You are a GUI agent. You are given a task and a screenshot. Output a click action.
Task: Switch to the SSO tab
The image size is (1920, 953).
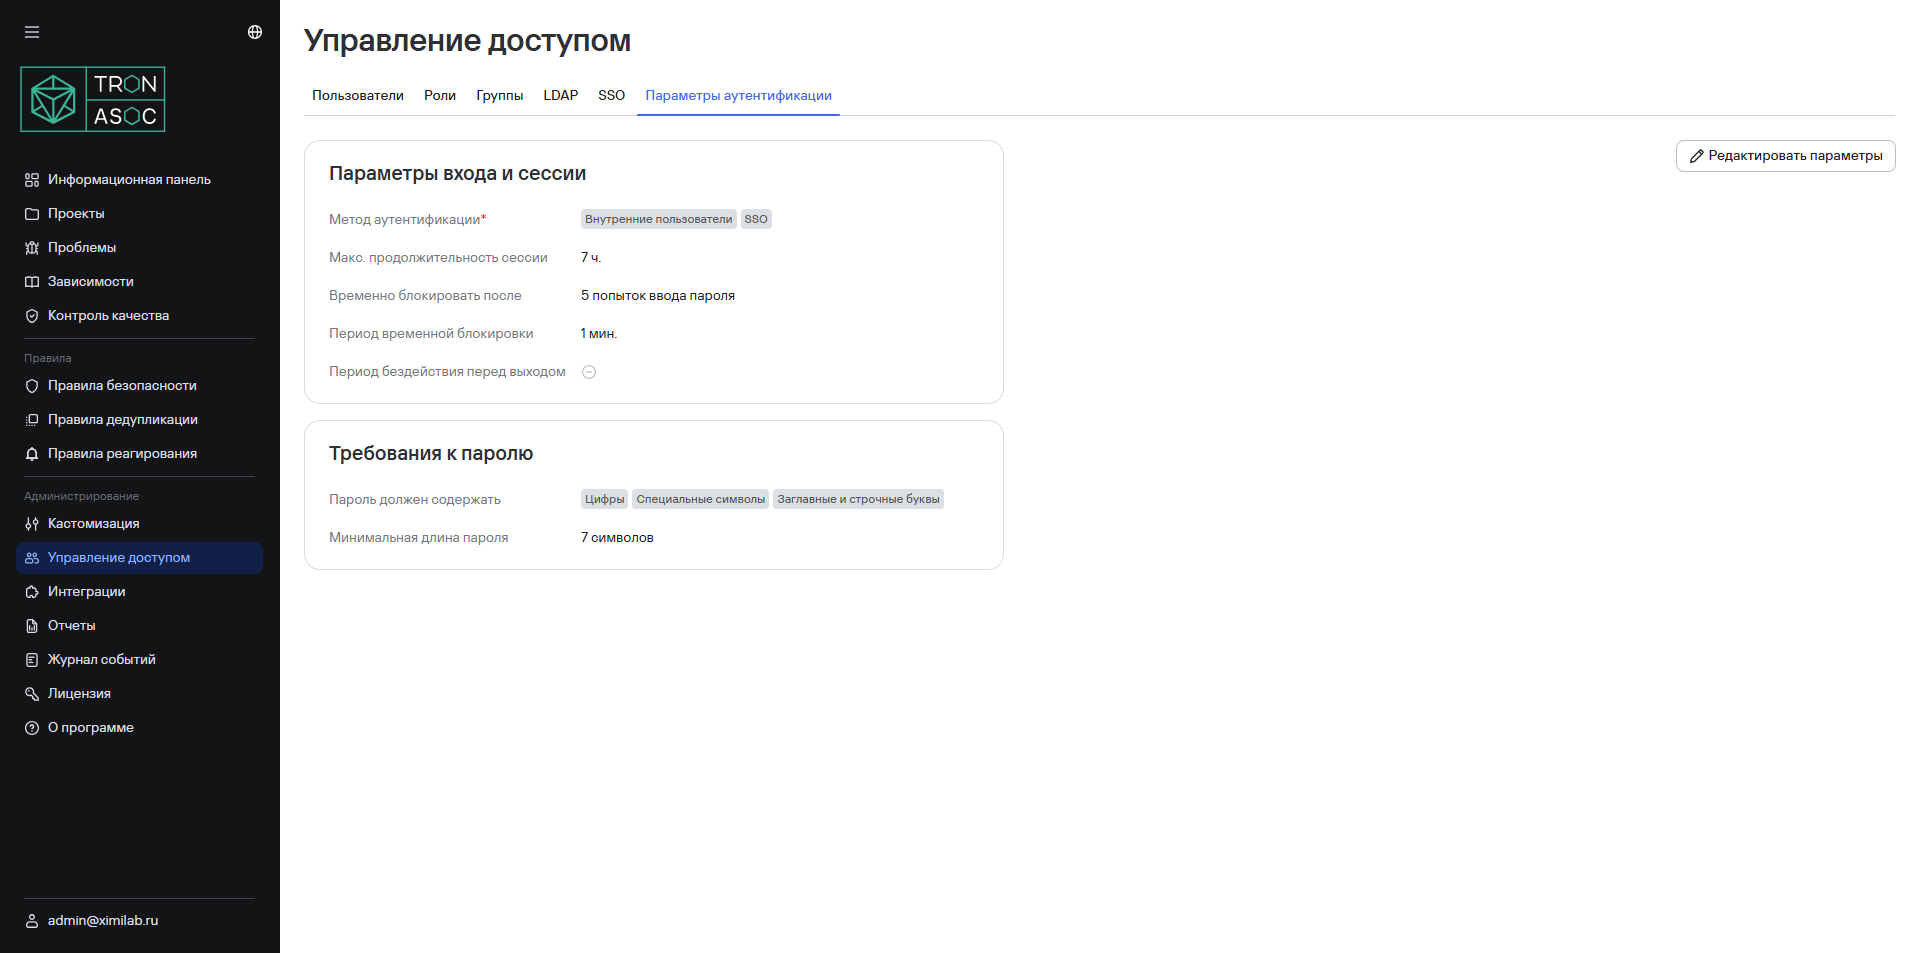pyautogui.click(x=611, y=95)
